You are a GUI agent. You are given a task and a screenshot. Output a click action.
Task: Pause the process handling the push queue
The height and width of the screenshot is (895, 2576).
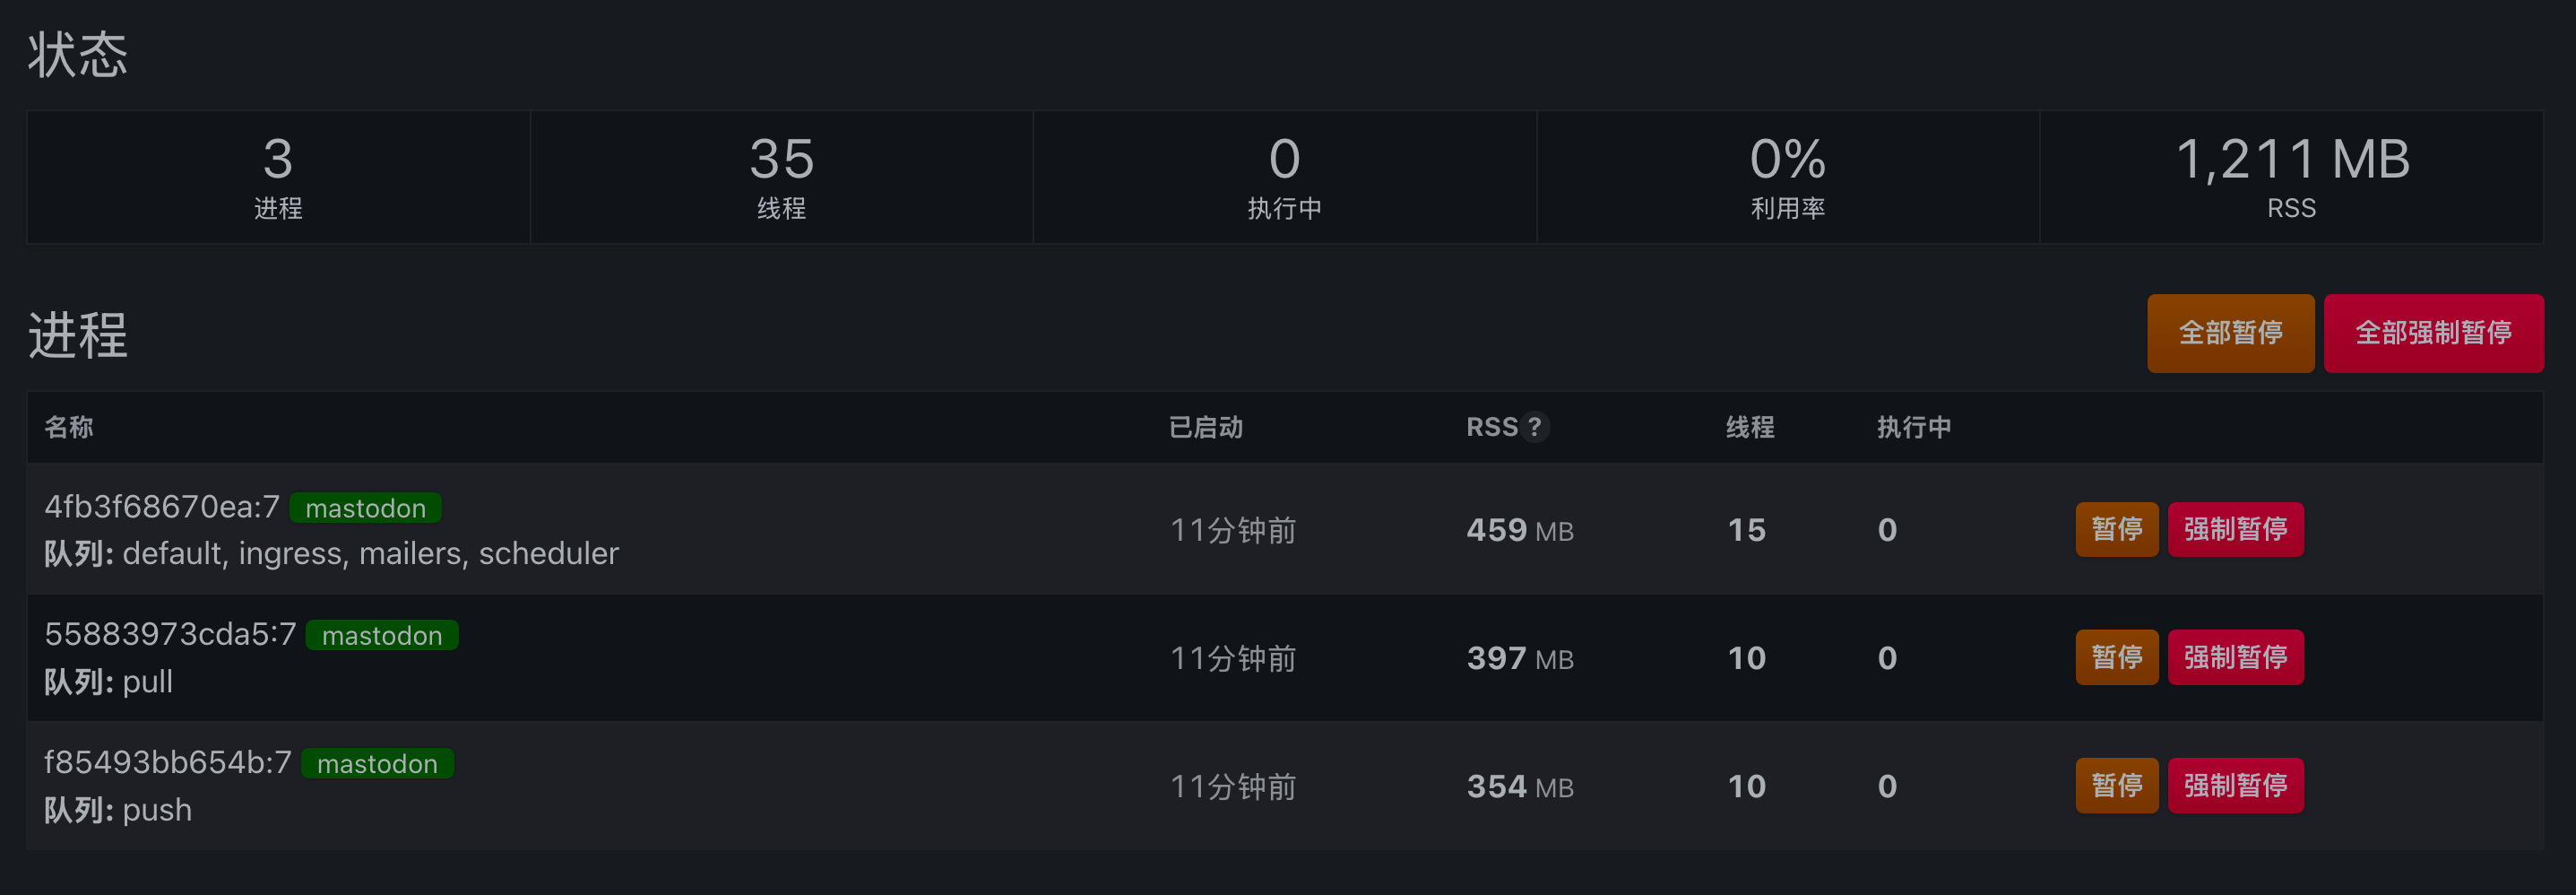[x=2116, y=785]
